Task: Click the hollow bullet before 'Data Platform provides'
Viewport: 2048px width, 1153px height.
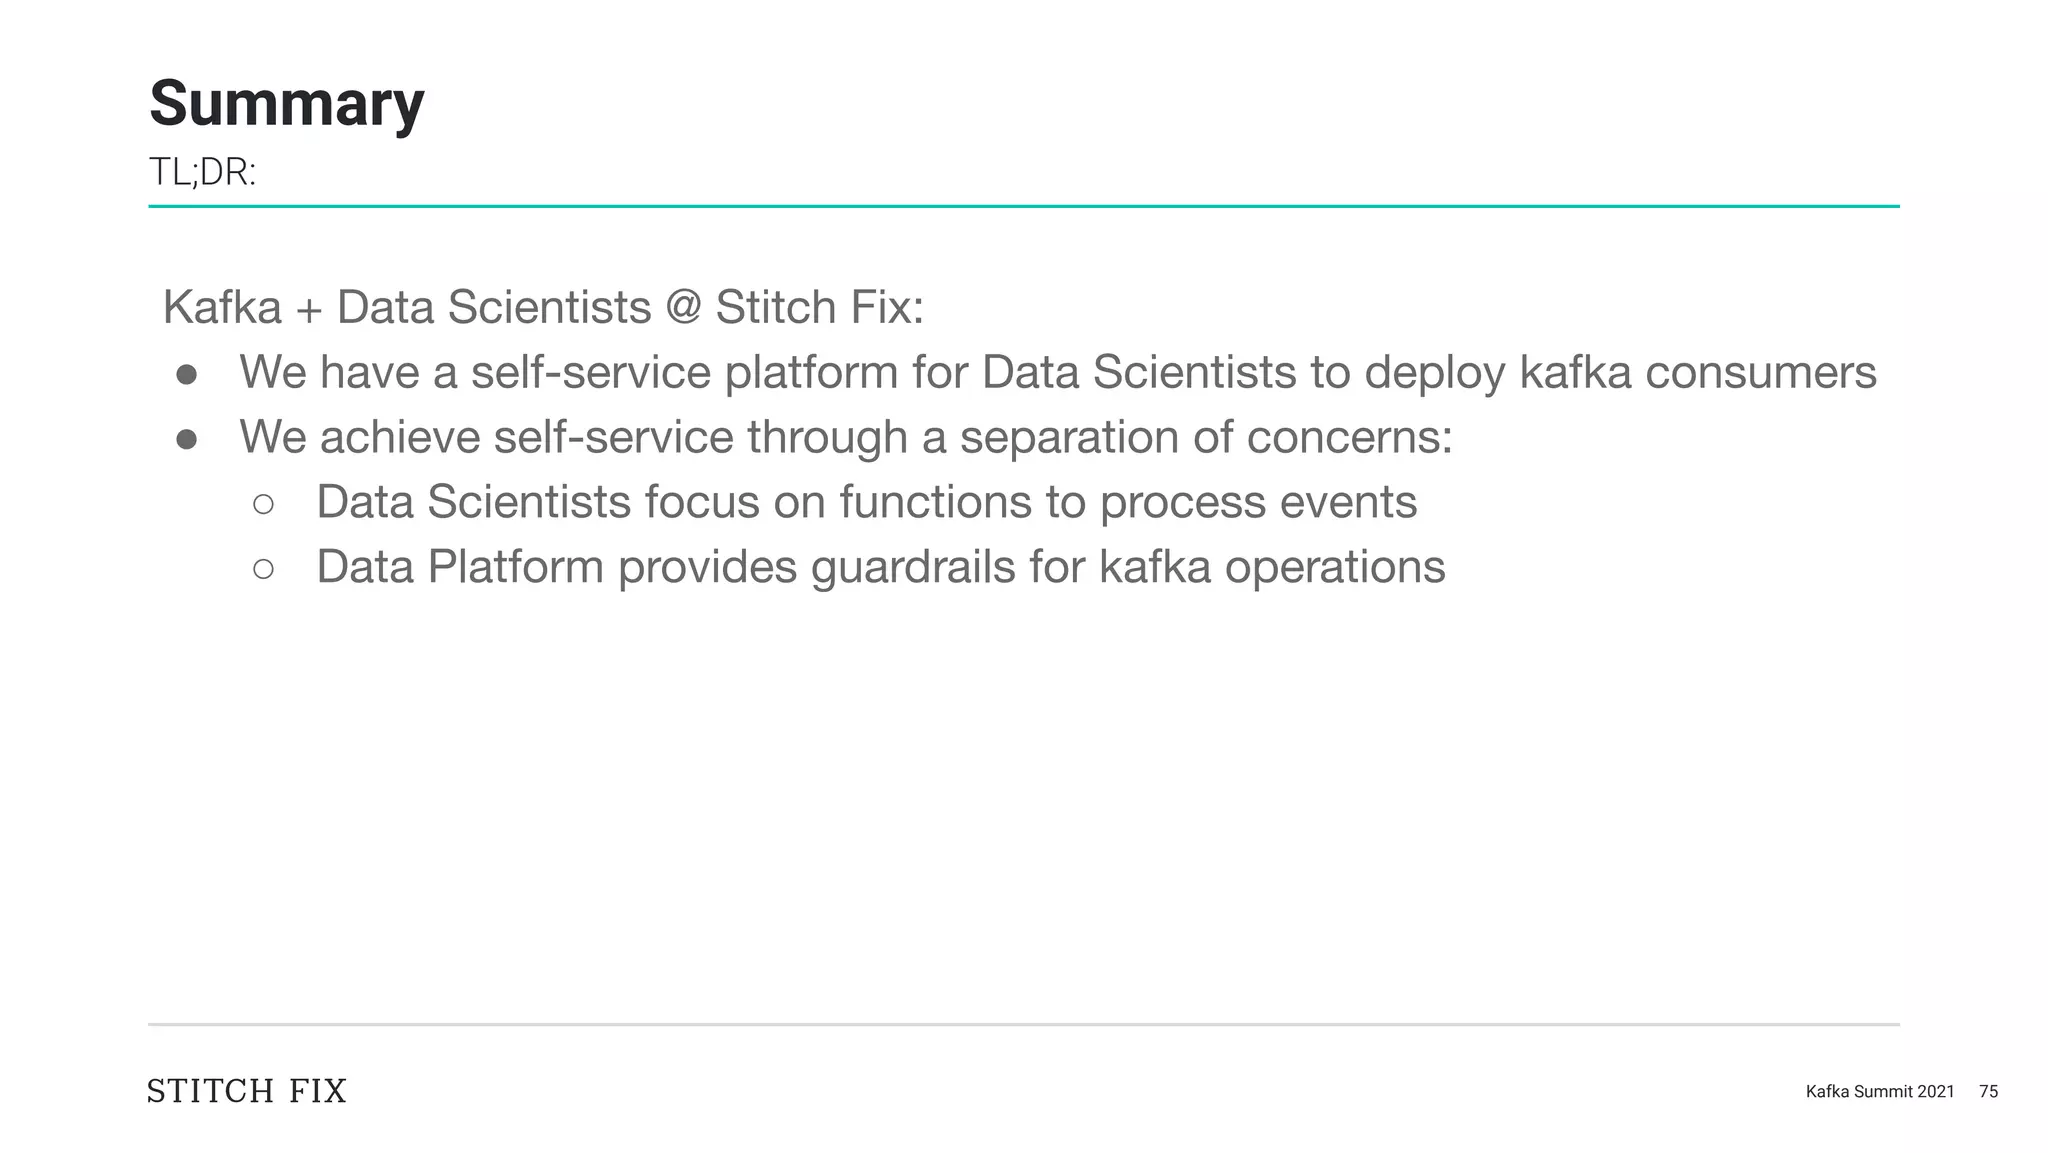Action: [x=263, y=570]
